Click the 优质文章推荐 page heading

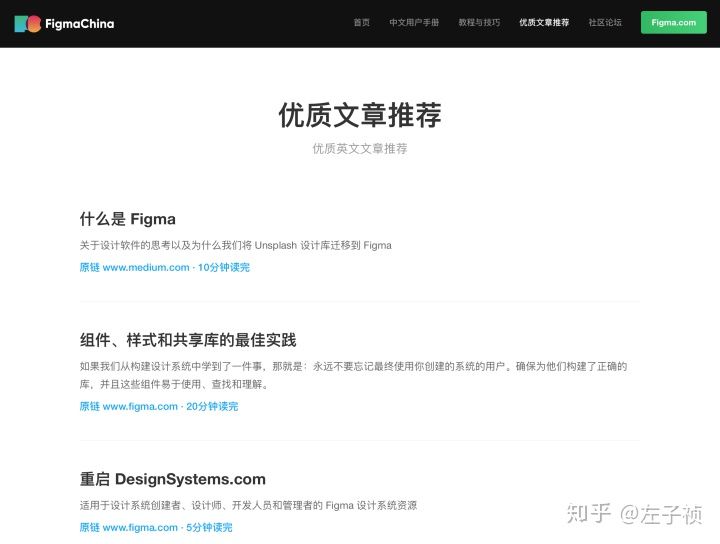click(x=360, y=115)
